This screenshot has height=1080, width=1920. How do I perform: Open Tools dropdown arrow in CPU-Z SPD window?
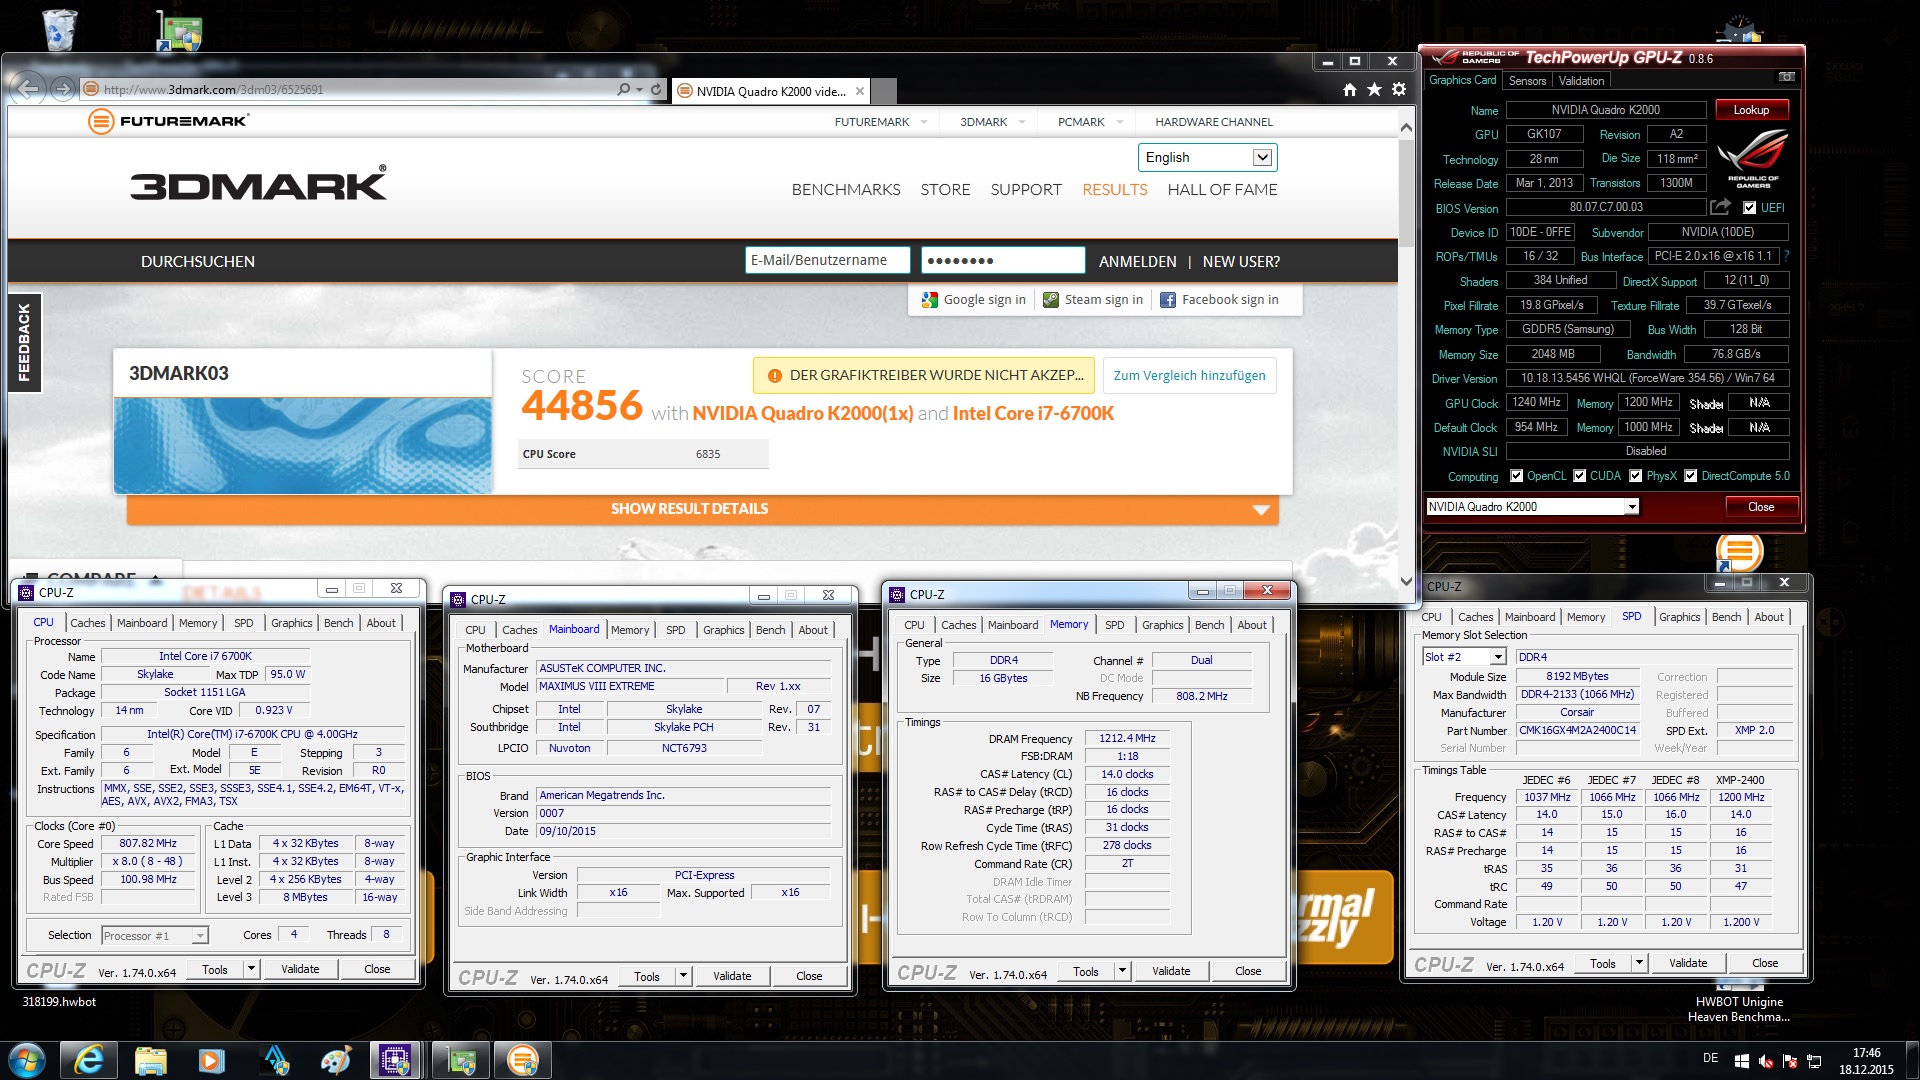pos(1638,963)
